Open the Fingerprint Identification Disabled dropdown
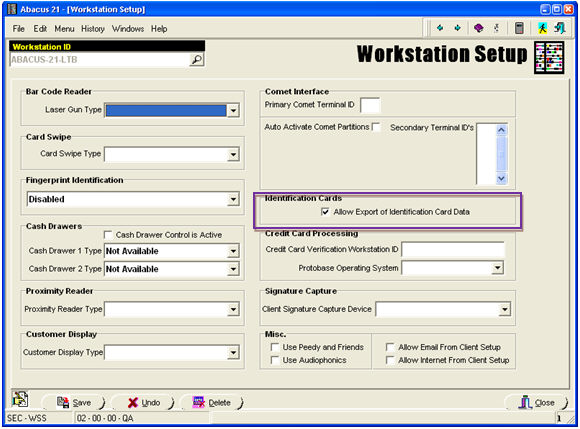580x429 pixels. point(233,199)
